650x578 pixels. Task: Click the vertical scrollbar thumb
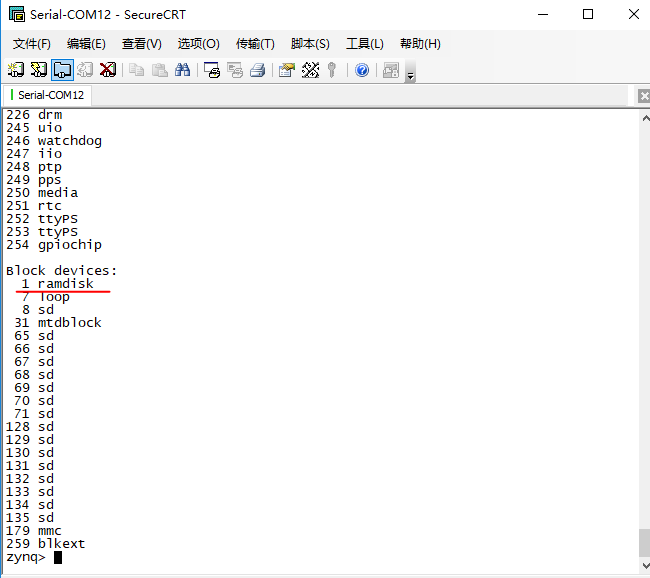tap(645, 542)
